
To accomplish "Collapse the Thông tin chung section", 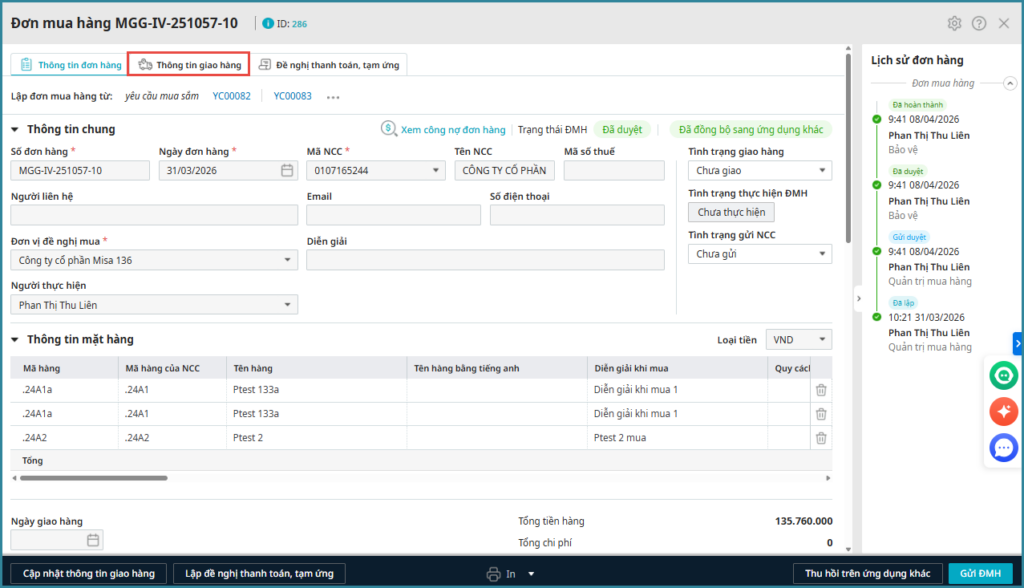I will (15, 129).
